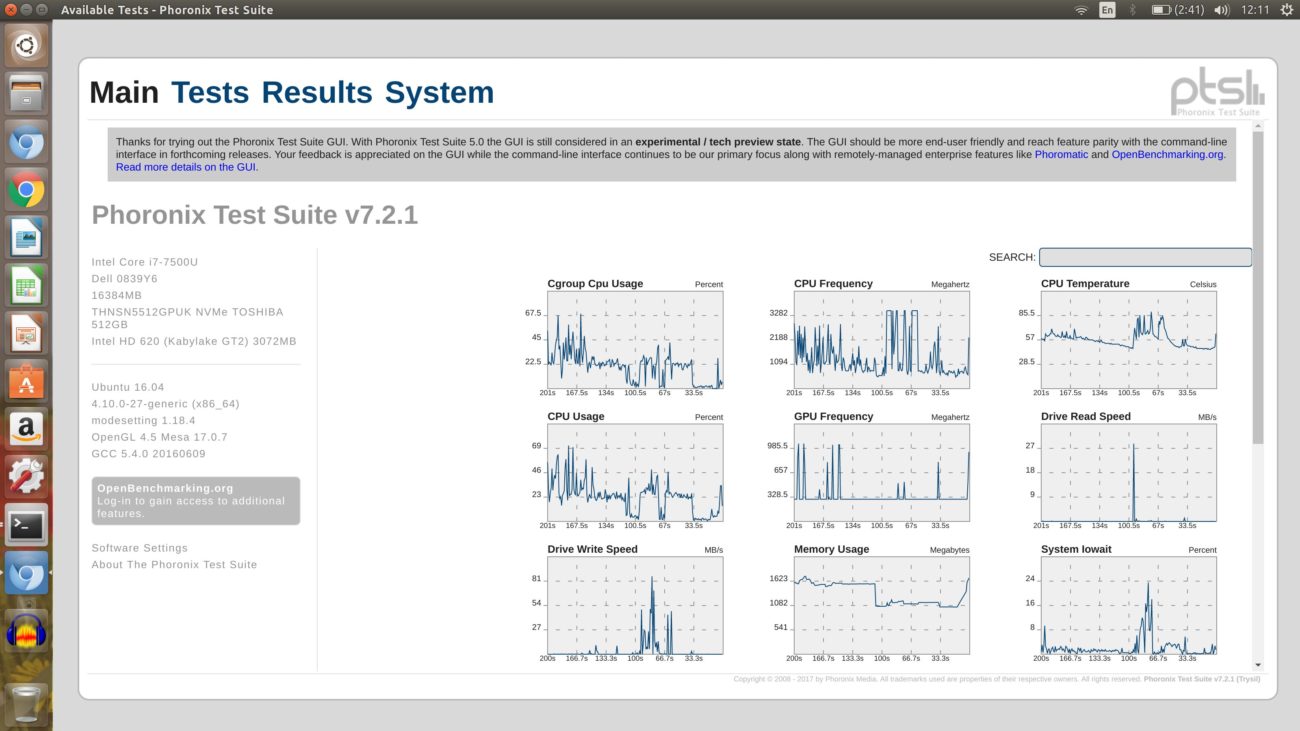Viewport: 1300px width, 731px height.
Task: Launch Audacity headphones icon
Action: pos(26,632)
